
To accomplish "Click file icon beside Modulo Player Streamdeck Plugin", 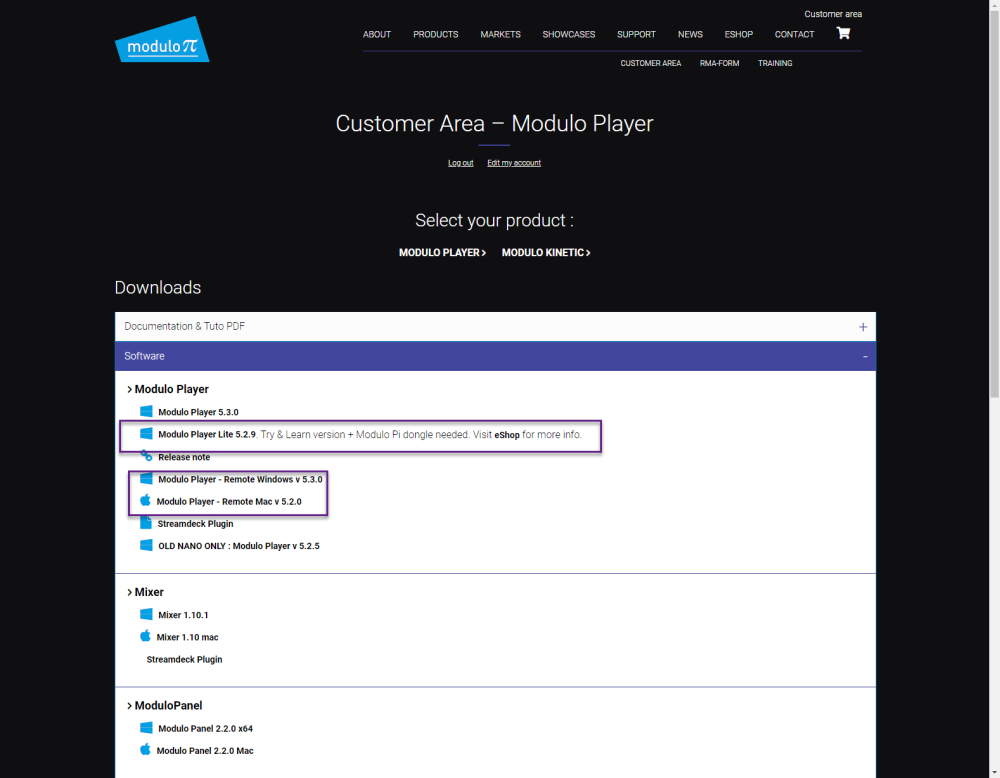I will click(x=146, y=523).
